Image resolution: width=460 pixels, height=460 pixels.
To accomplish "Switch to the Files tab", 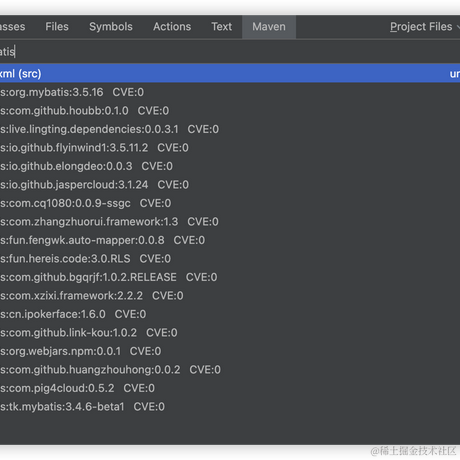I will click(57, 27).
